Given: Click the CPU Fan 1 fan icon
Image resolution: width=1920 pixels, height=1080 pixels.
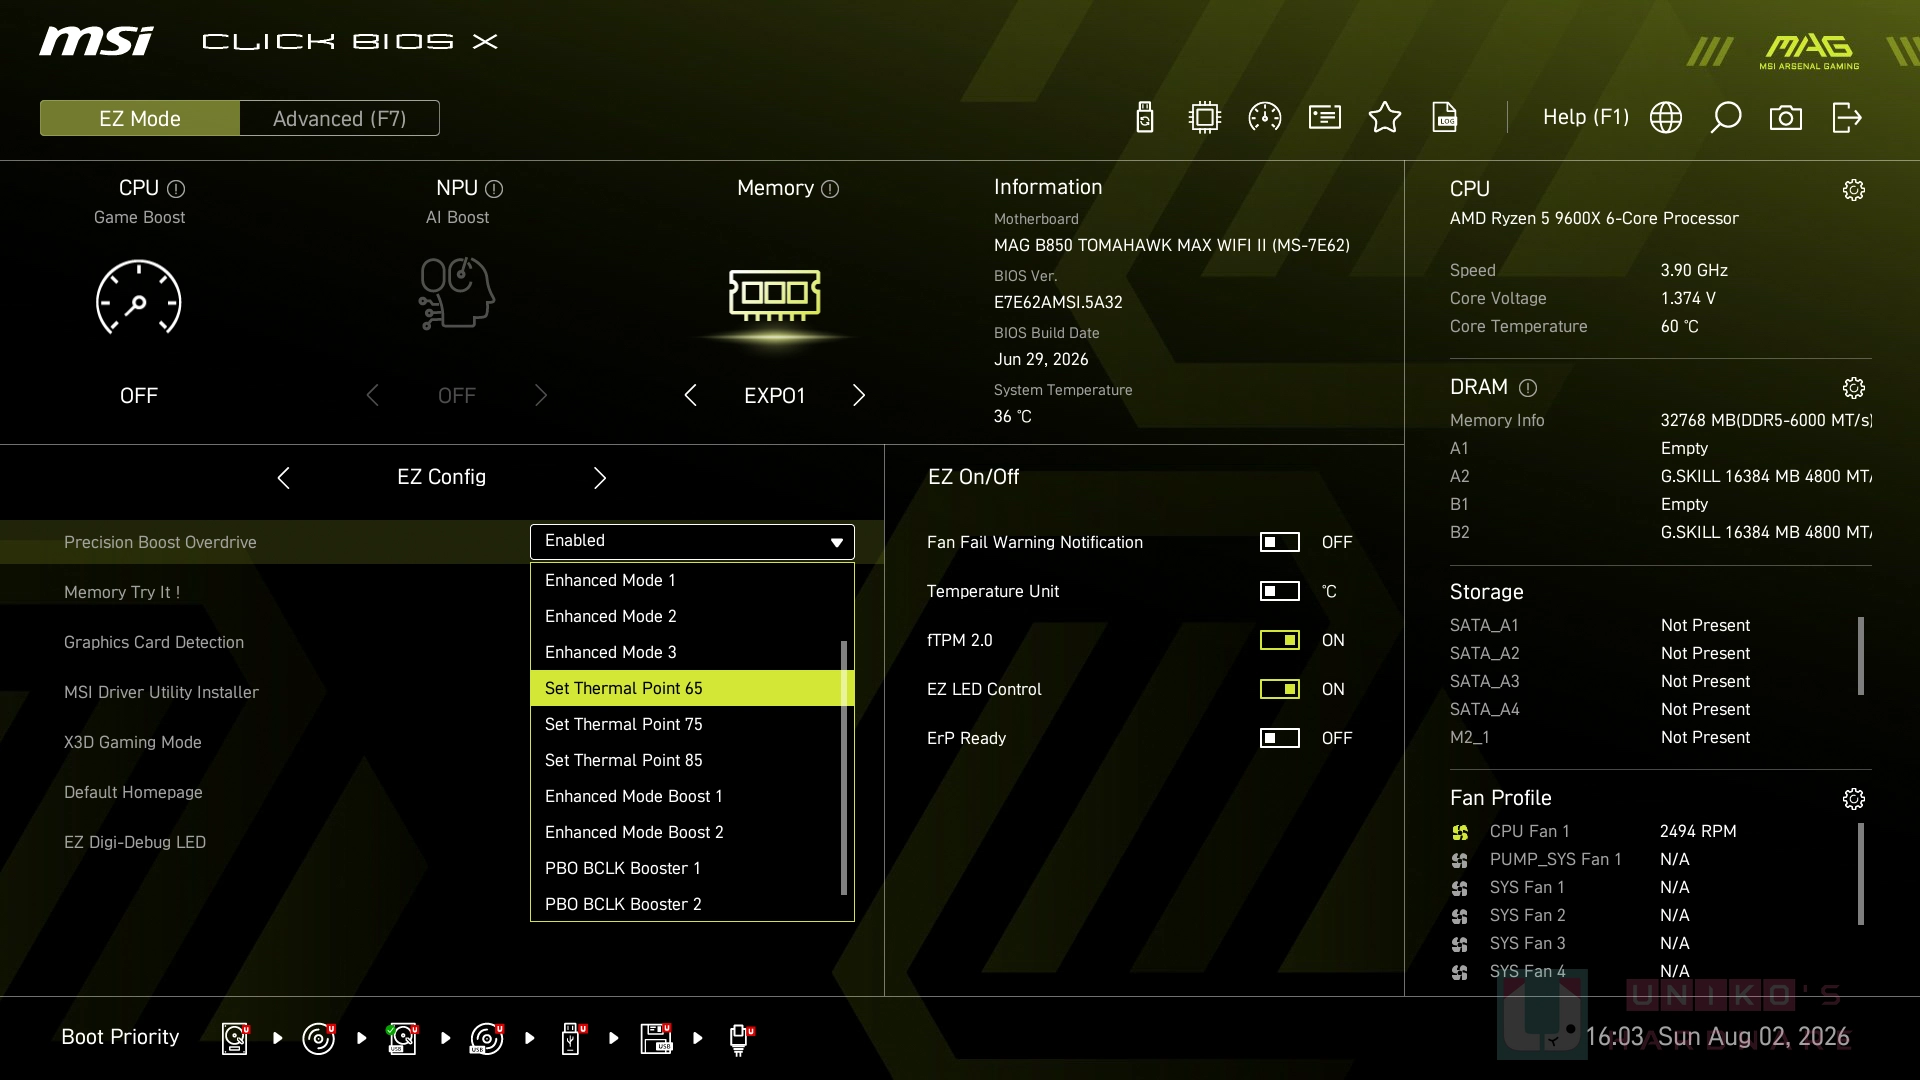Looking at the screenshot, I should pyautogui.click(x=1460, y=832).
